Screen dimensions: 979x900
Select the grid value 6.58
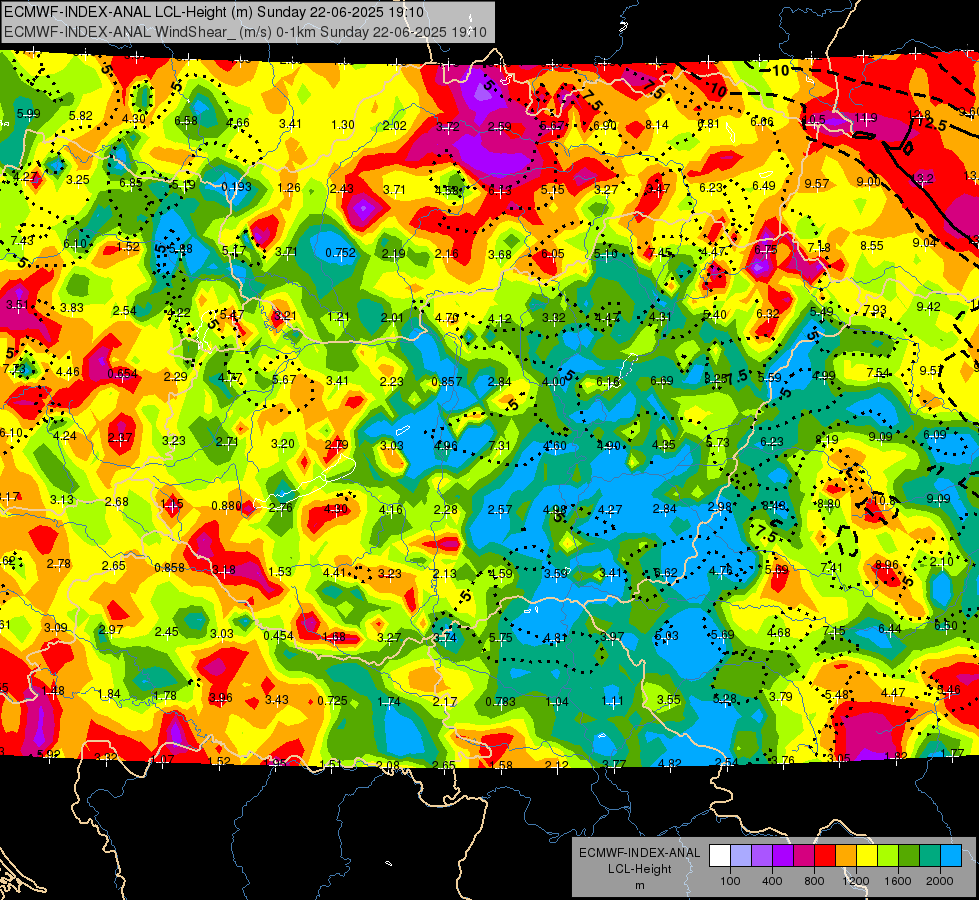coord(186,121)
